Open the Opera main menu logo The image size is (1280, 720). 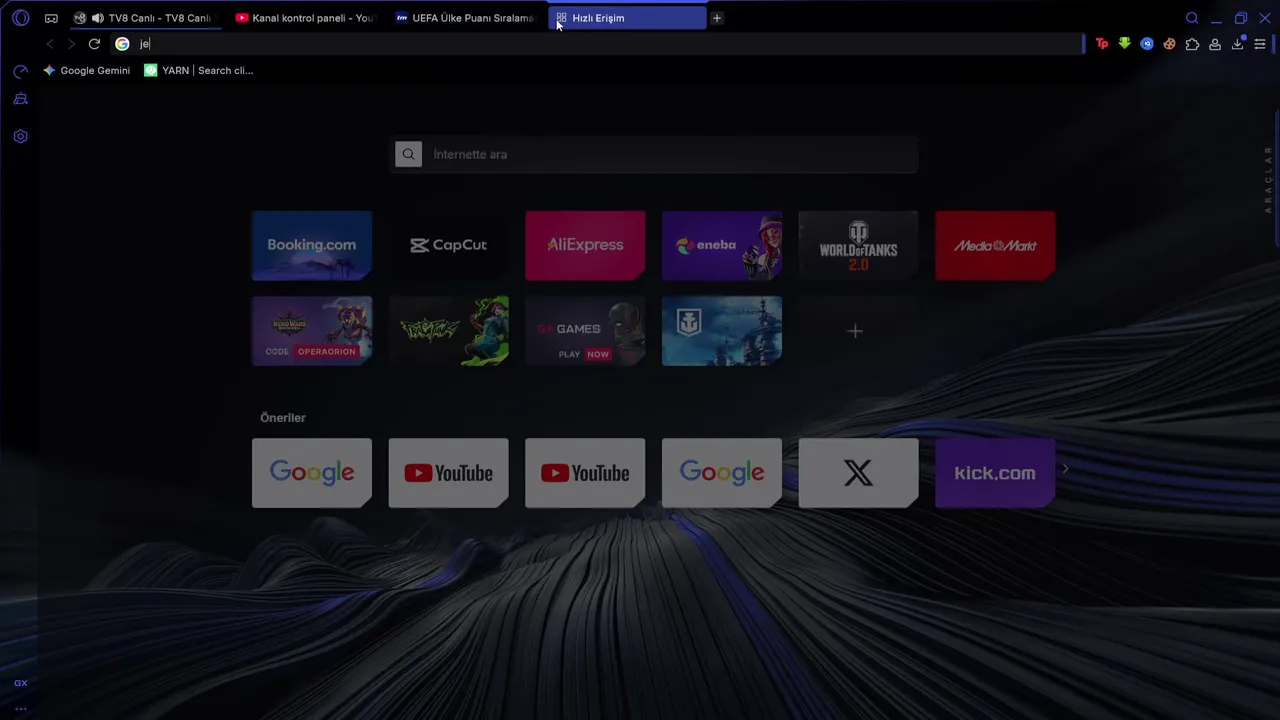[x=20, y=18]
